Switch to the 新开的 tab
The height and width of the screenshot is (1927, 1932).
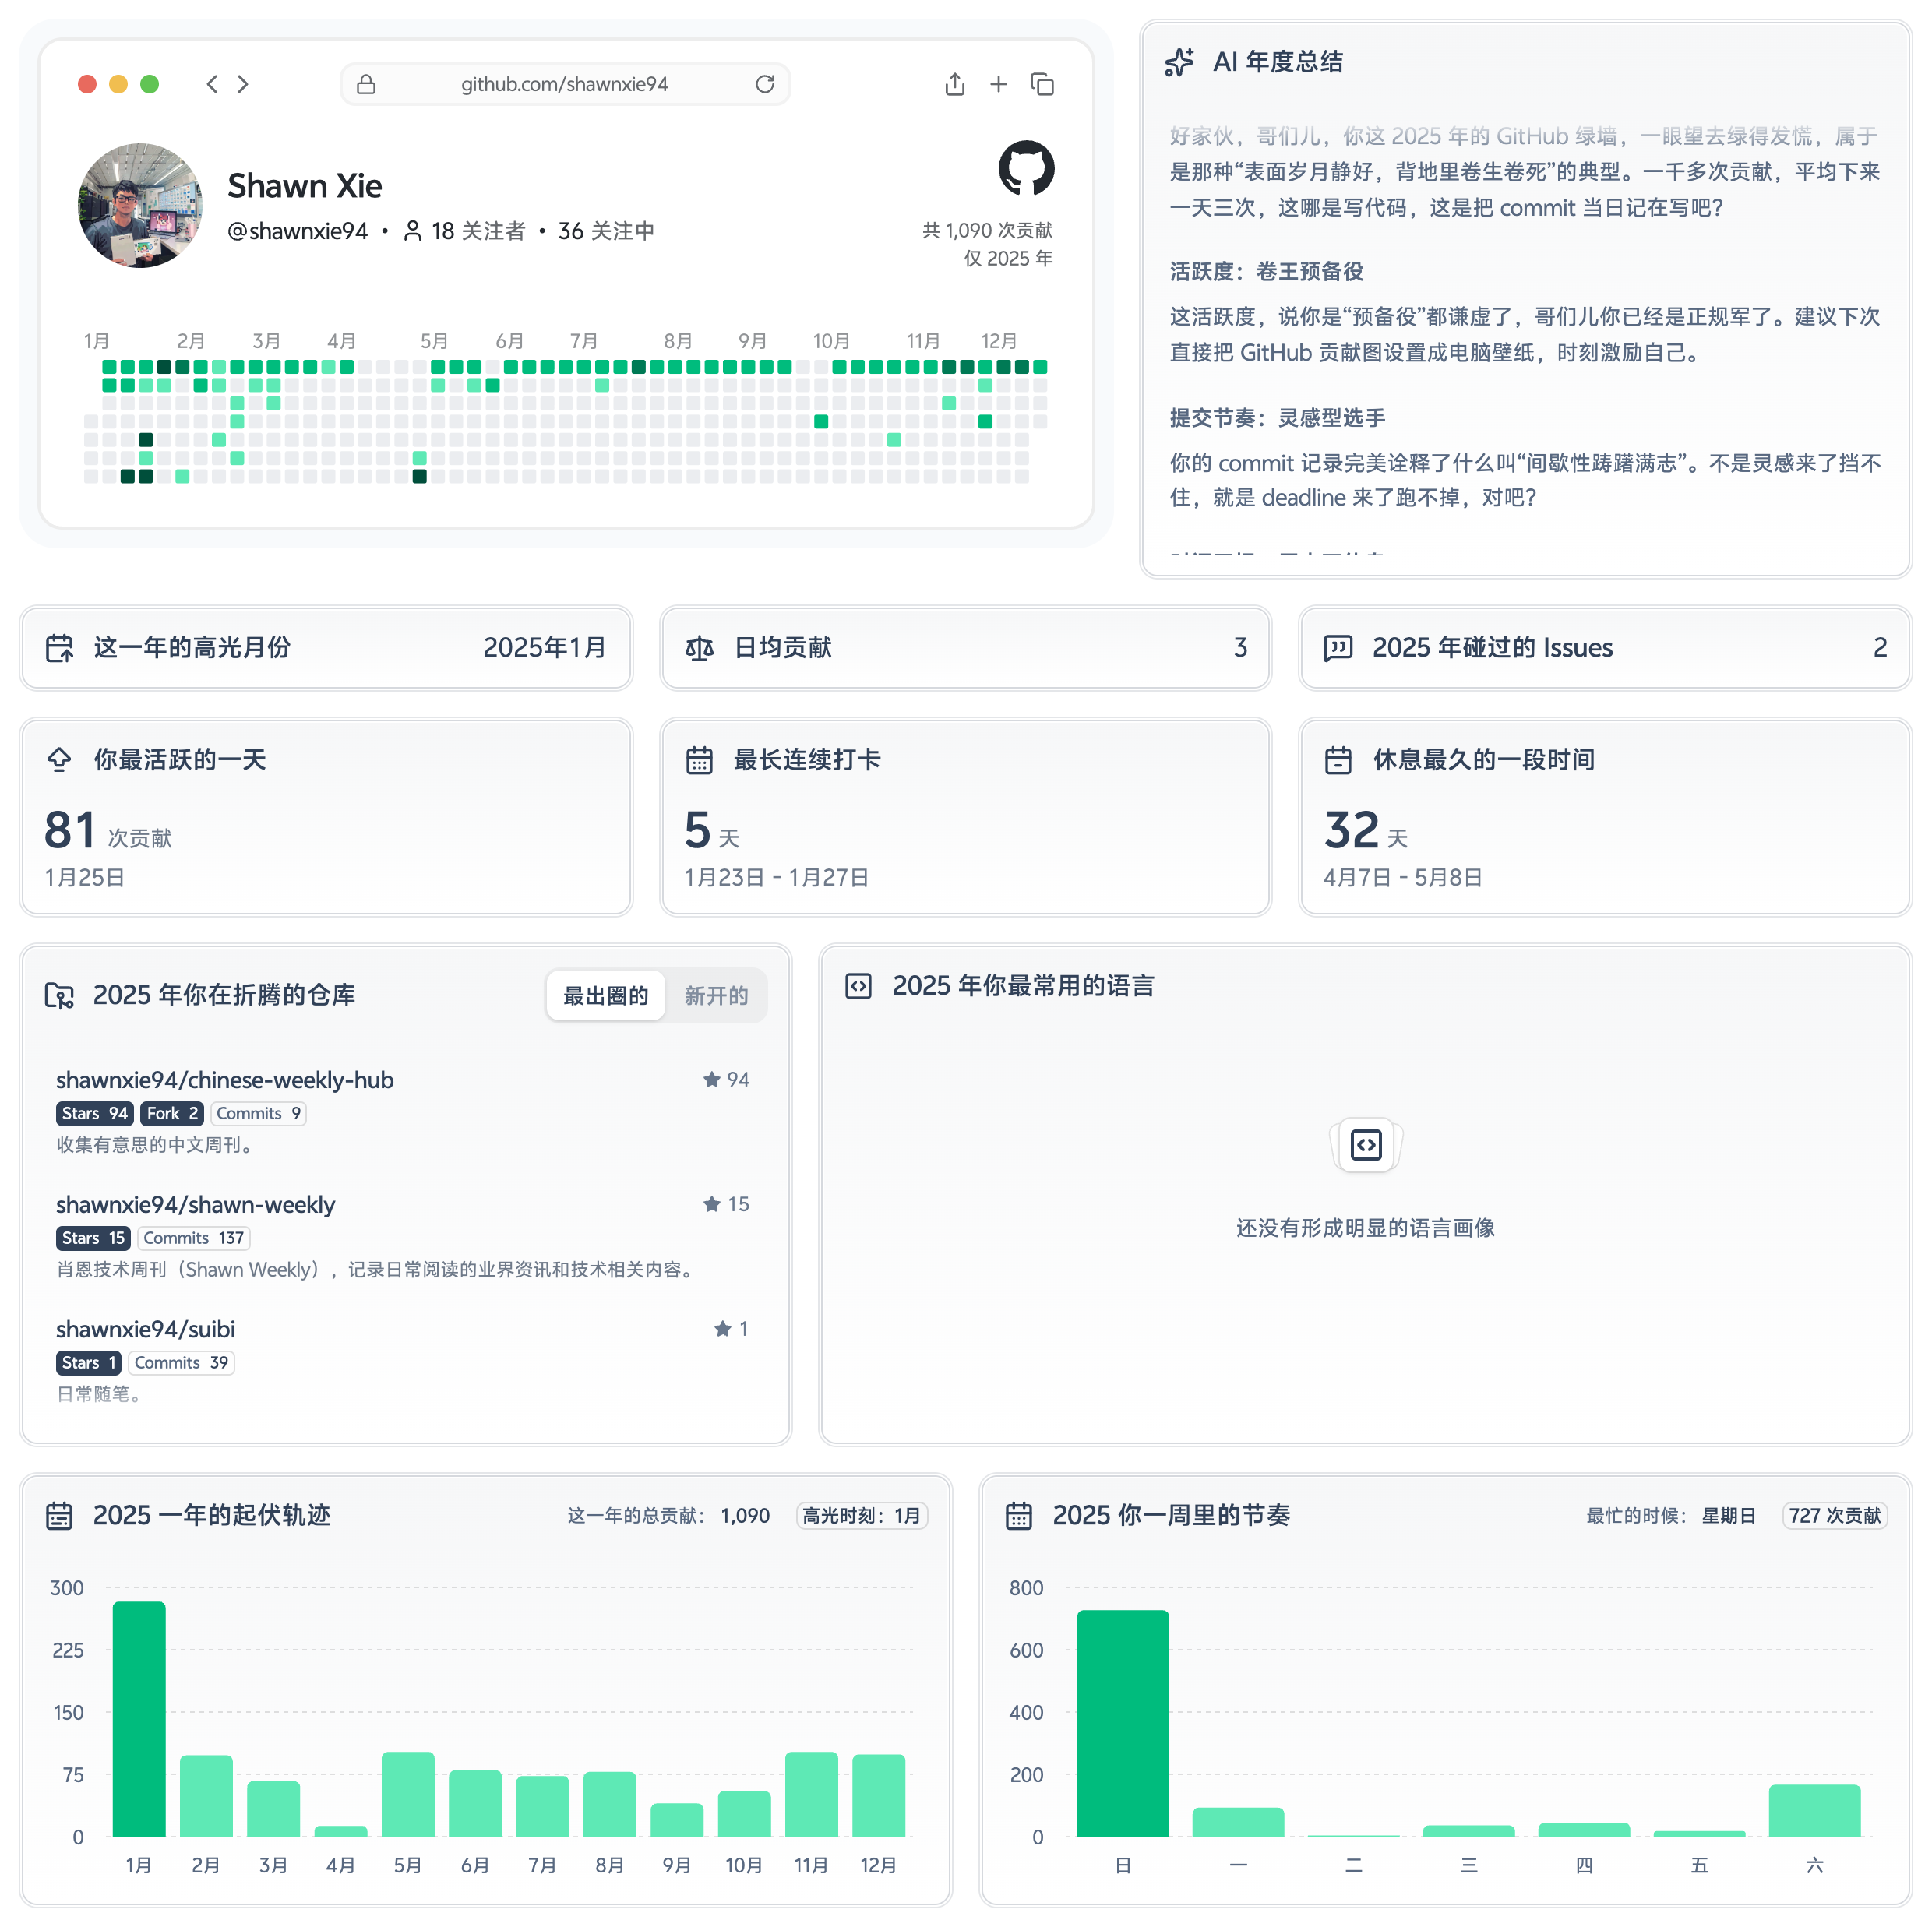(x=716, y=995)
